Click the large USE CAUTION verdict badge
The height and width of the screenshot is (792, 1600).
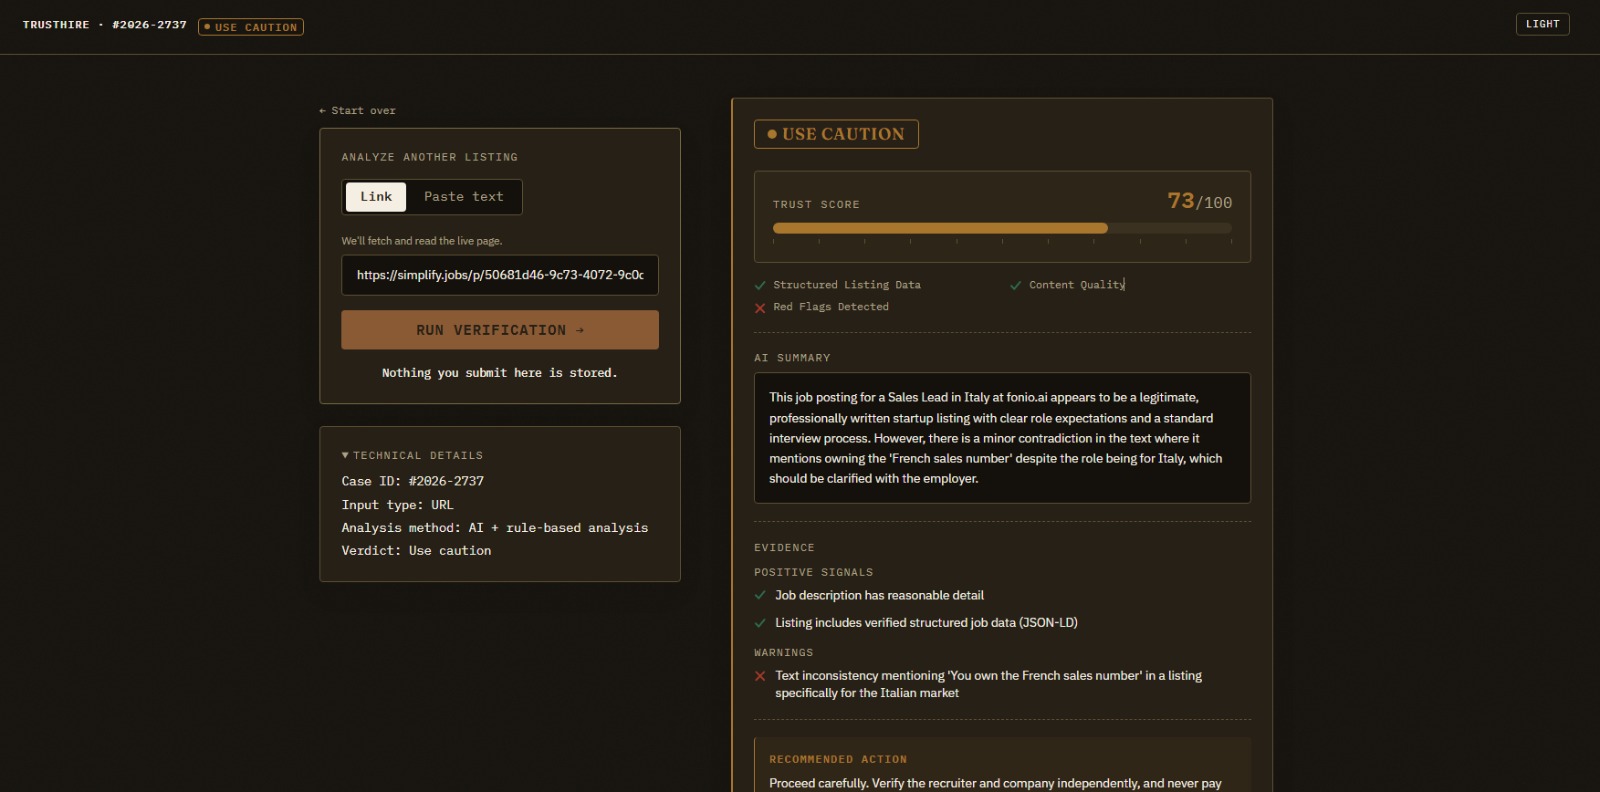pyautogui.click(x=836, y=134)
